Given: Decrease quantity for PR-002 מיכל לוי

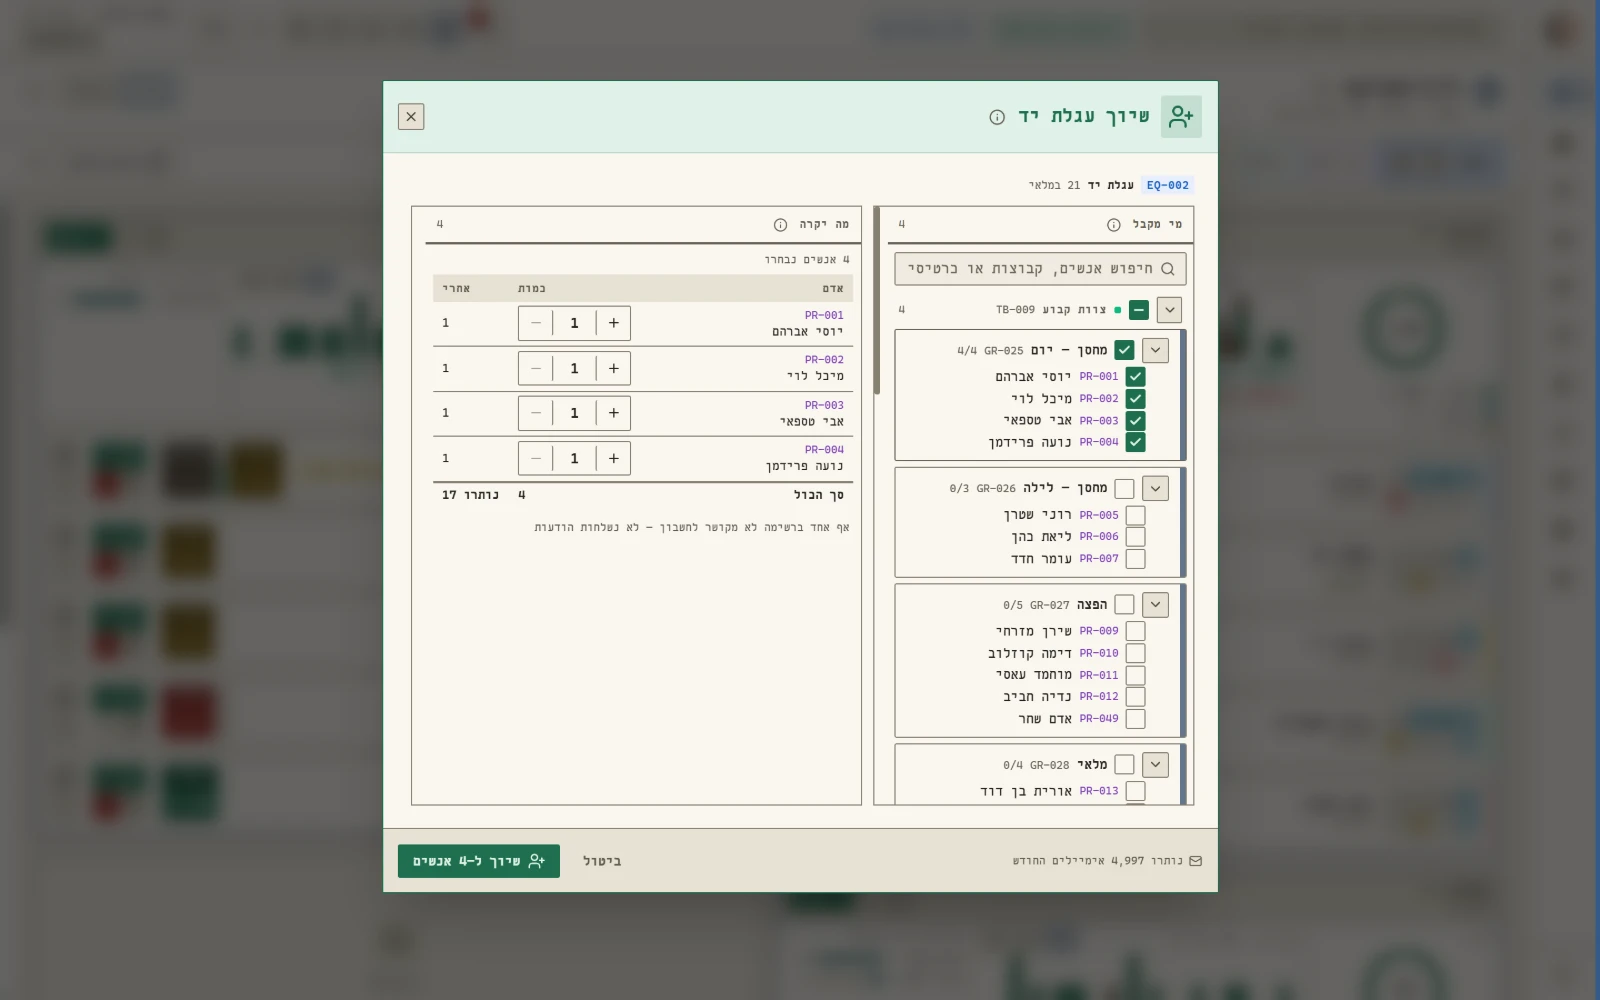Looking at the screenshot, I should click(536, 369).
